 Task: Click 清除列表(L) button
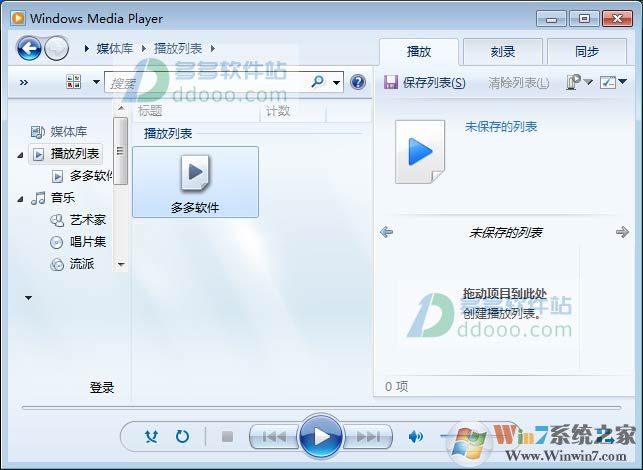click(518, 83)
